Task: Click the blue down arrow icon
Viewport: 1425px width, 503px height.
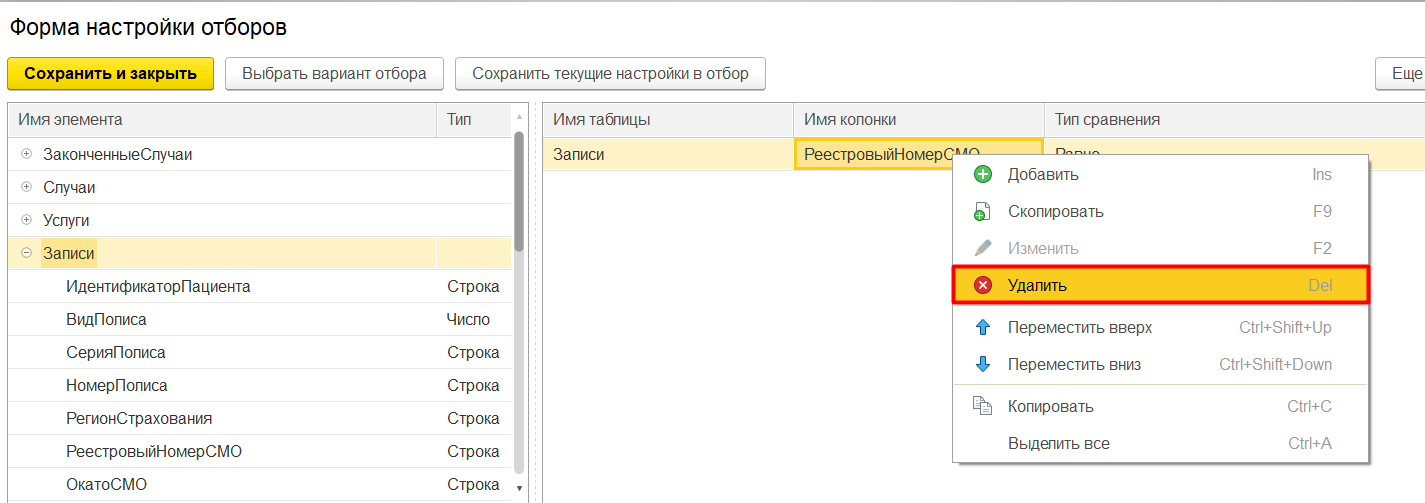Action: [982, 365]
